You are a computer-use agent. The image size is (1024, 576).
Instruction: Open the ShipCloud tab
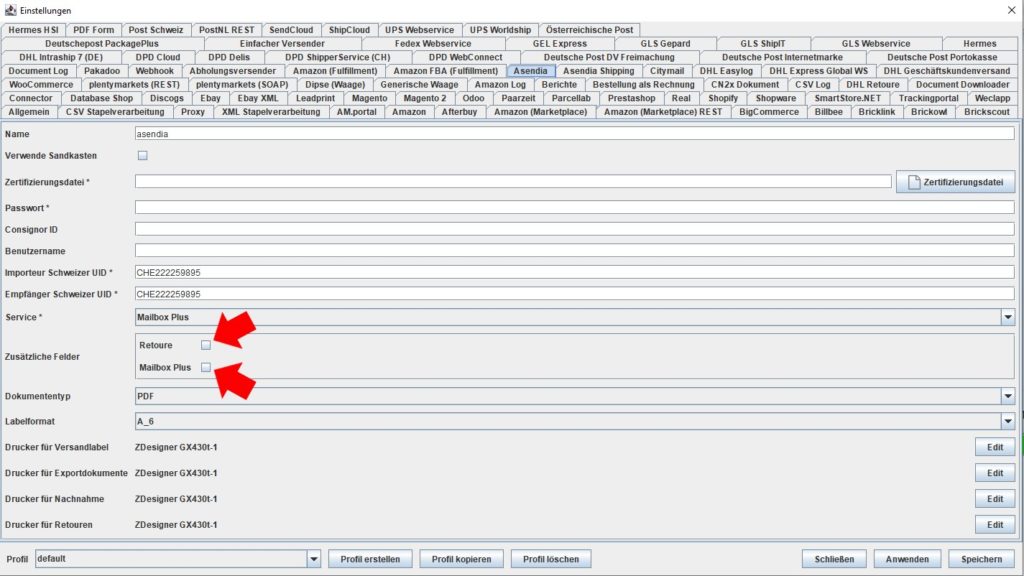pos(349,29)
